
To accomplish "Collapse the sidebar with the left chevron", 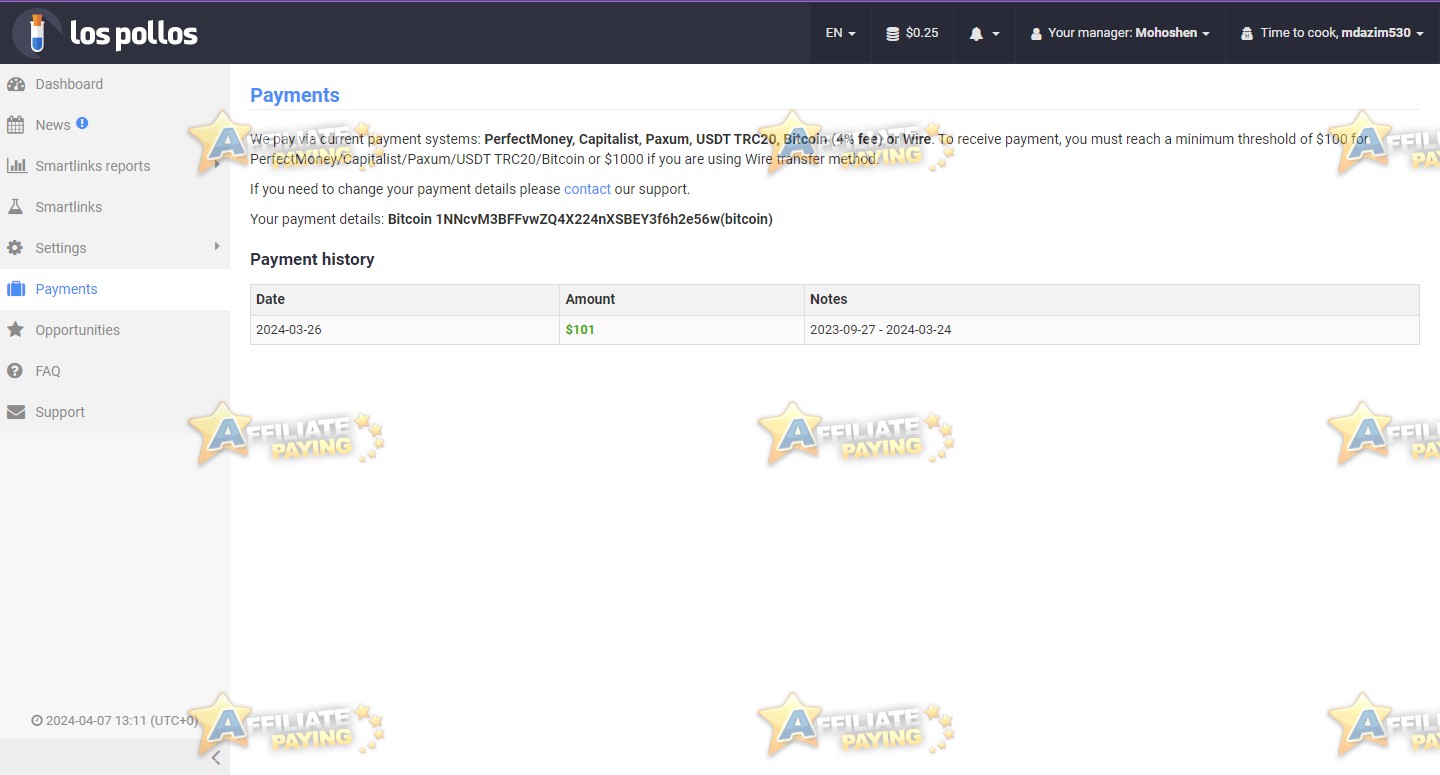I will point(215,757).
